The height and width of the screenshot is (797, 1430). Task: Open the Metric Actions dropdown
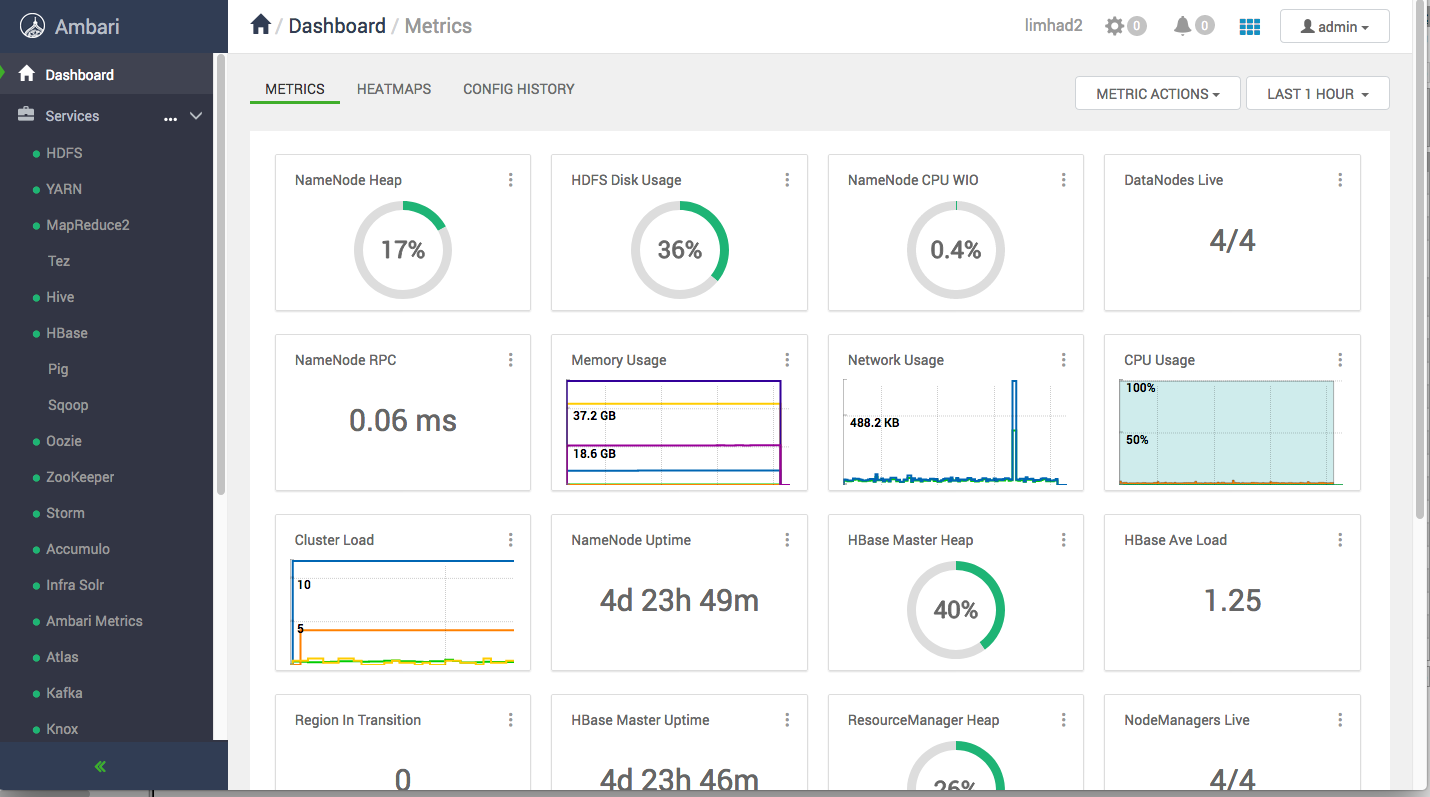[x=1157, y=94]
